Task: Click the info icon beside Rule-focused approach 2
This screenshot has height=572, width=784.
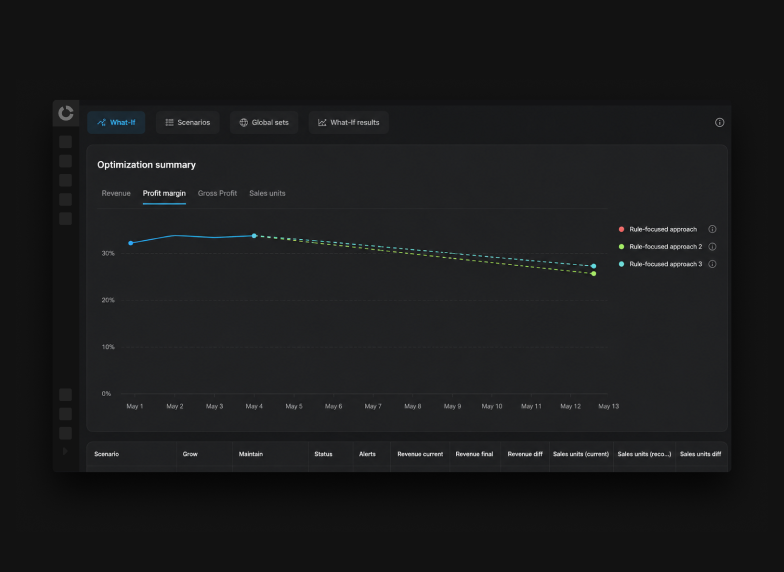Action: (x=712, y=246)
